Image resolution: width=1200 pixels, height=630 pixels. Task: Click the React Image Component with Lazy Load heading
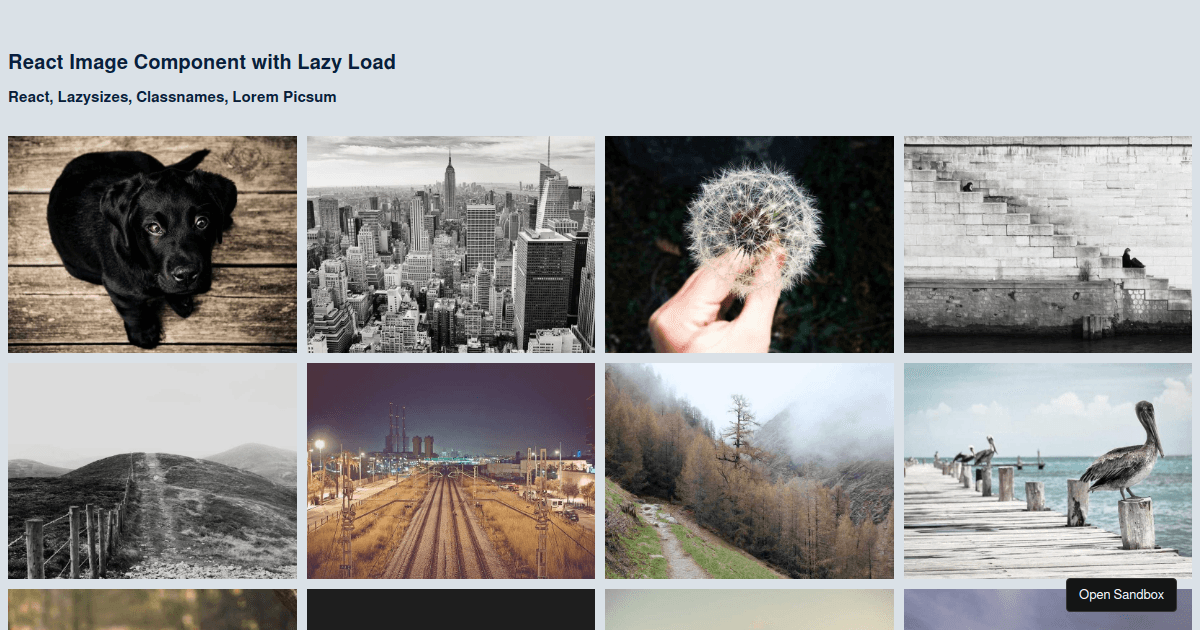pos(202,62)
